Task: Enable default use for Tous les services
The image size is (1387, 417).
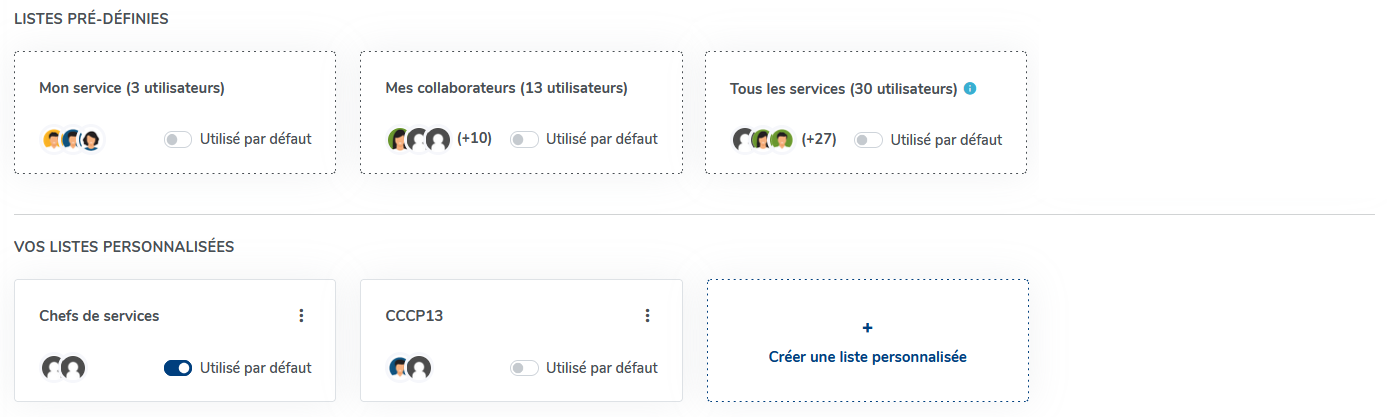Action: point(868,140)
